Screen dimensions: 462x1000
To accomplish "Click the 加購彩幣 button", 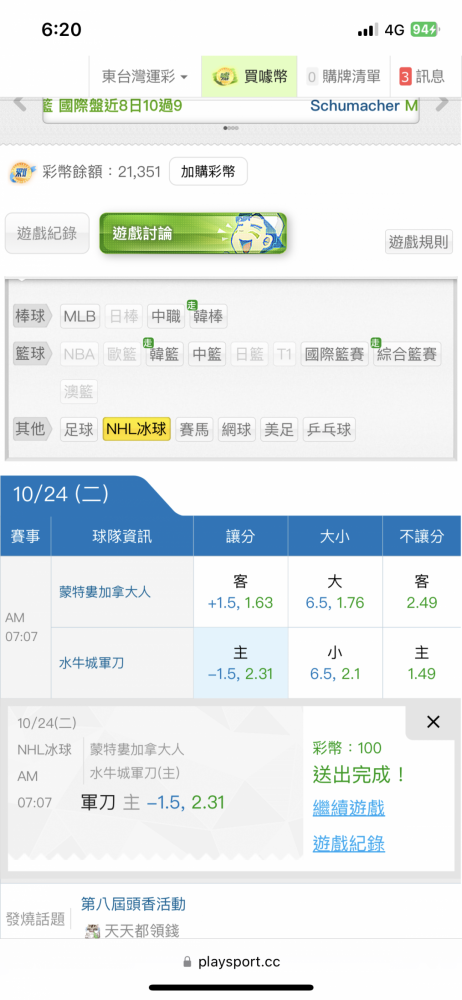I will point(208,172).
